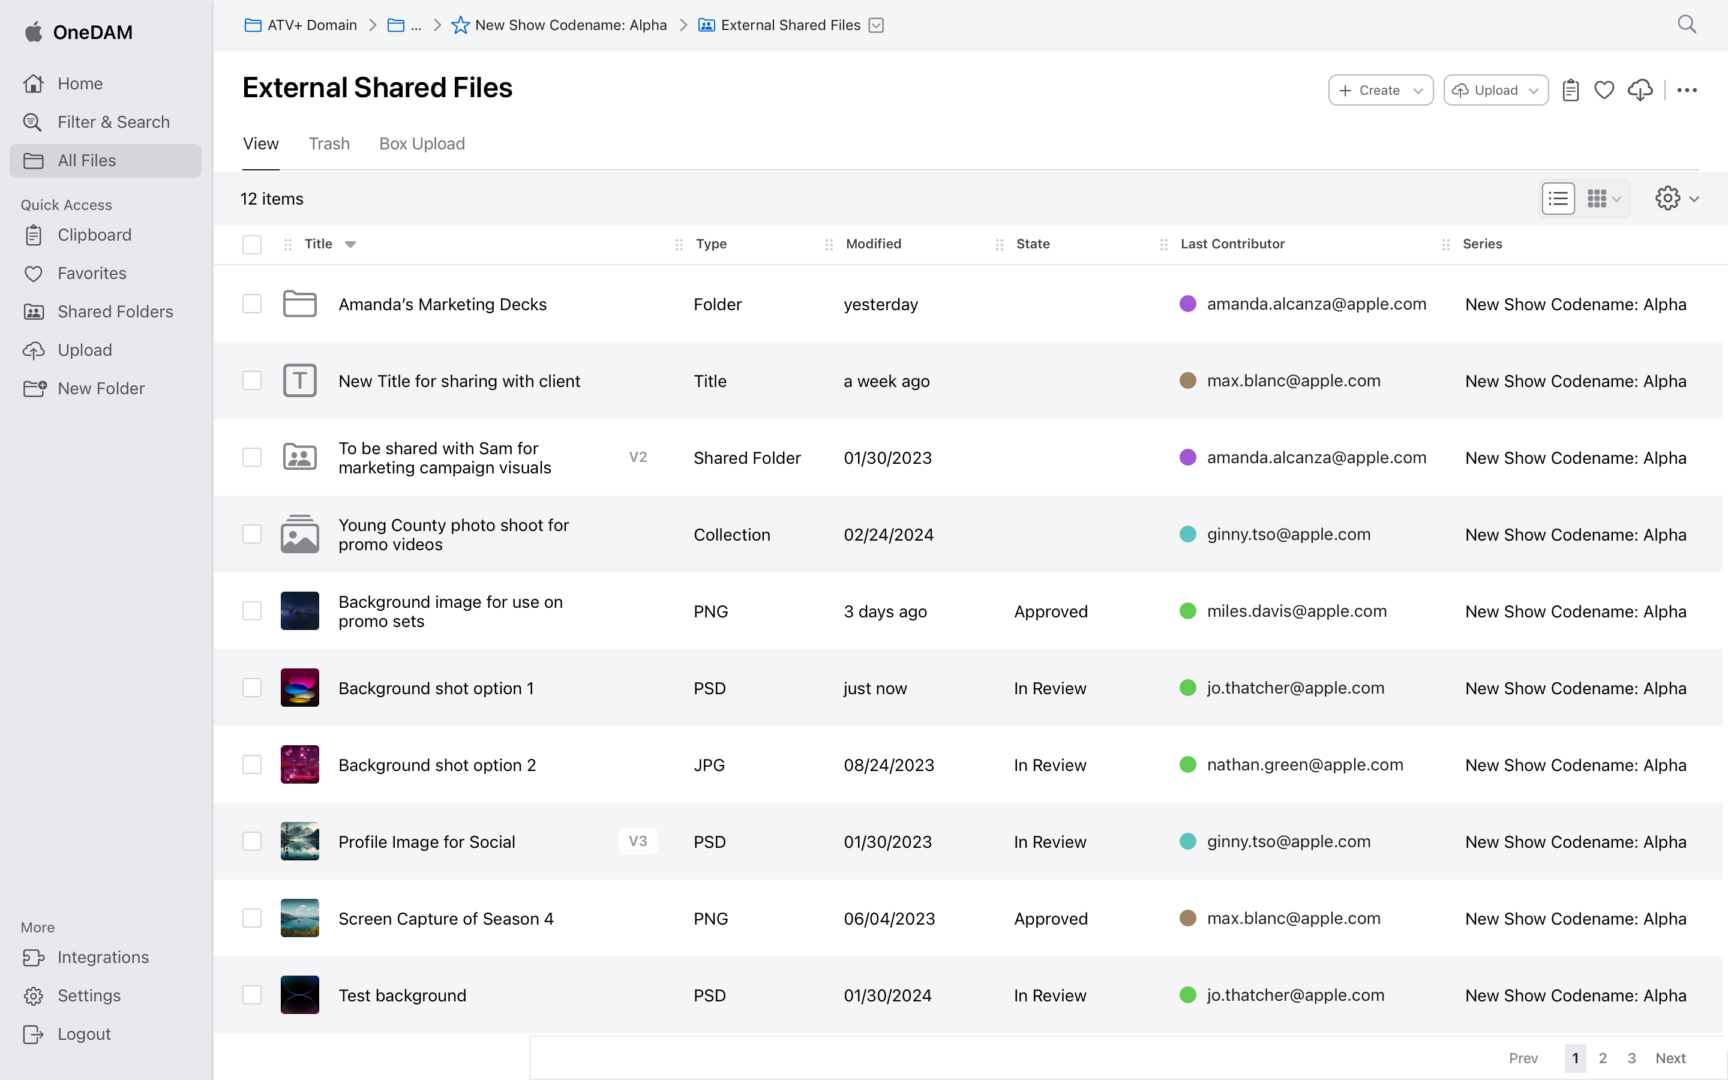Open the Create dropdown arrow
Image resolution: width=1728 pixels, height=1080 pixels.
(1419, 90)
